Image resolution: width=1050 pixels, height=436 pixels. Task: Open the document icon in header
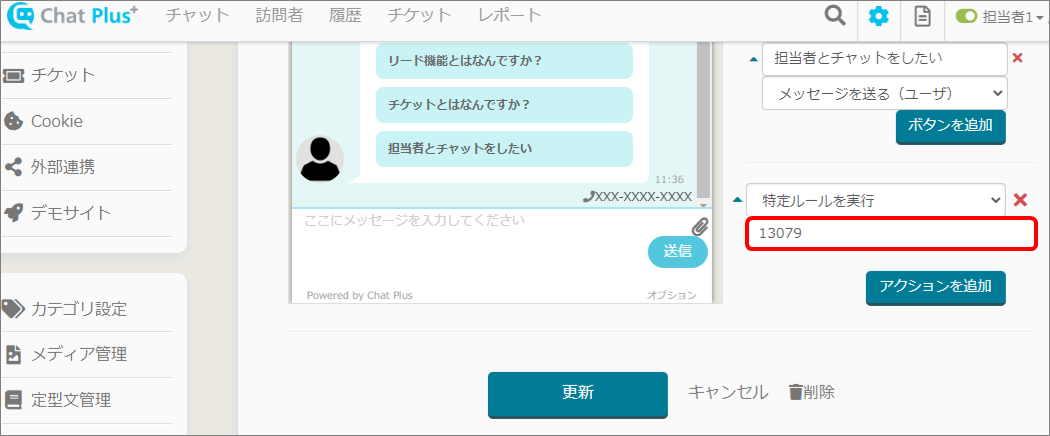pos(923,16)
